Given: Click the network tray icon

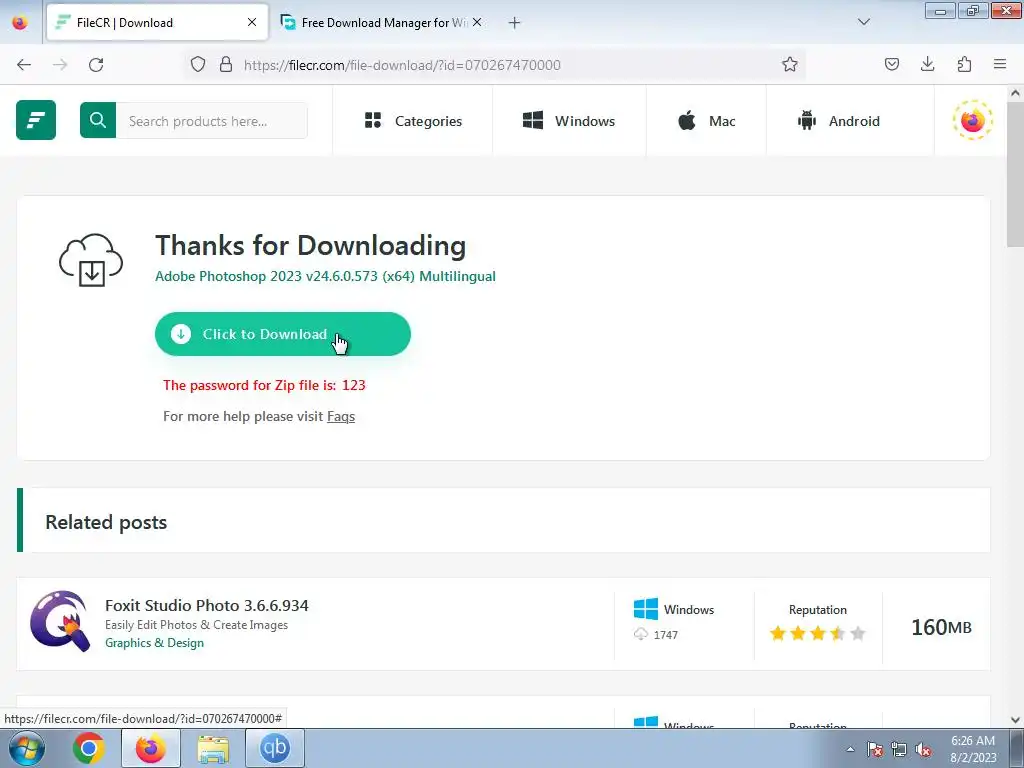Looking at the screenshot, I should pyautogui.click(x=899, y=750).
